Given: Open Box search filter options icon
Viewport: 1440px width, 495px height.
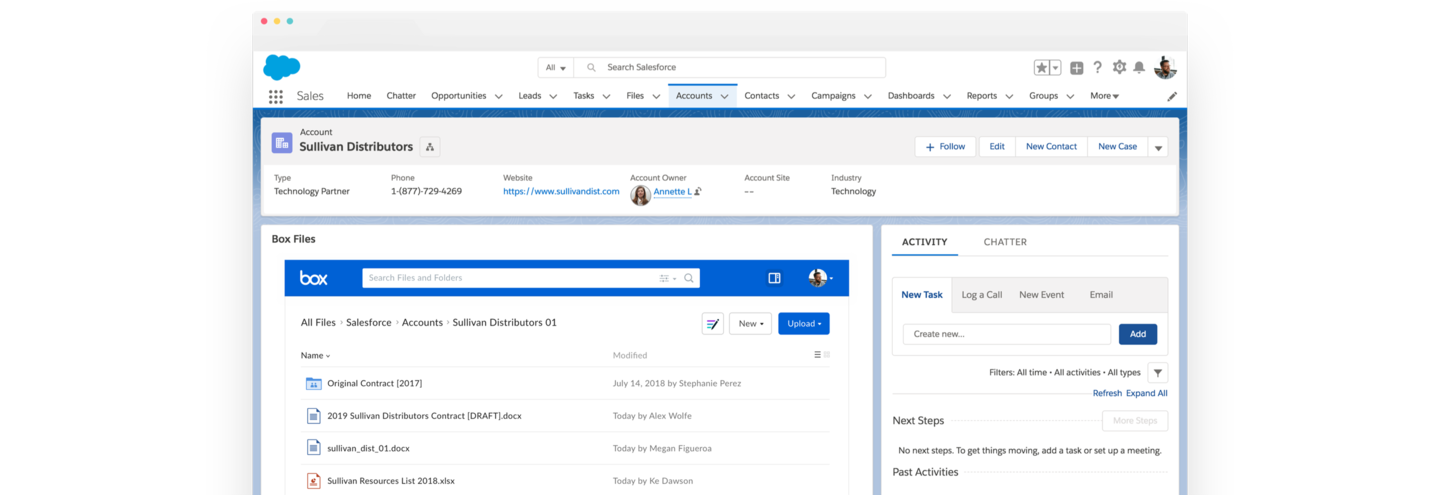Looking at the screenshot, I should tap(668, 278).
